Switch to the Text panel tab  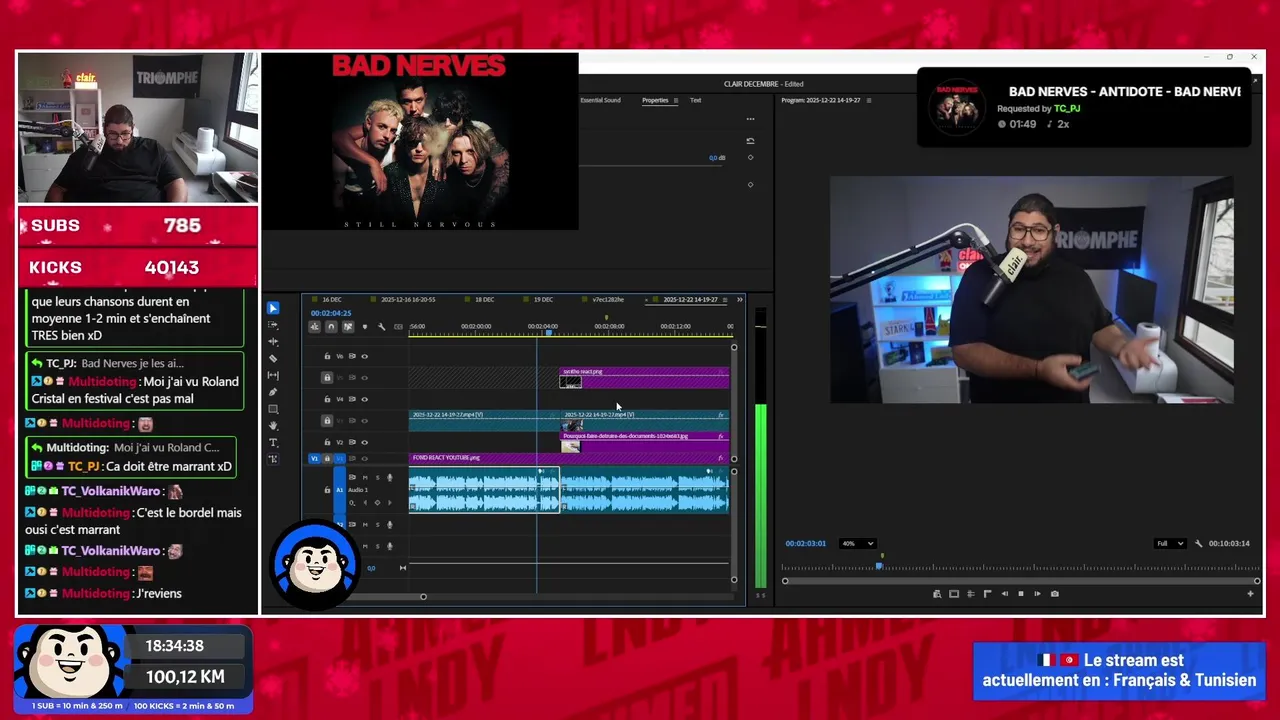pyautogui.click(x=695, y=100)
